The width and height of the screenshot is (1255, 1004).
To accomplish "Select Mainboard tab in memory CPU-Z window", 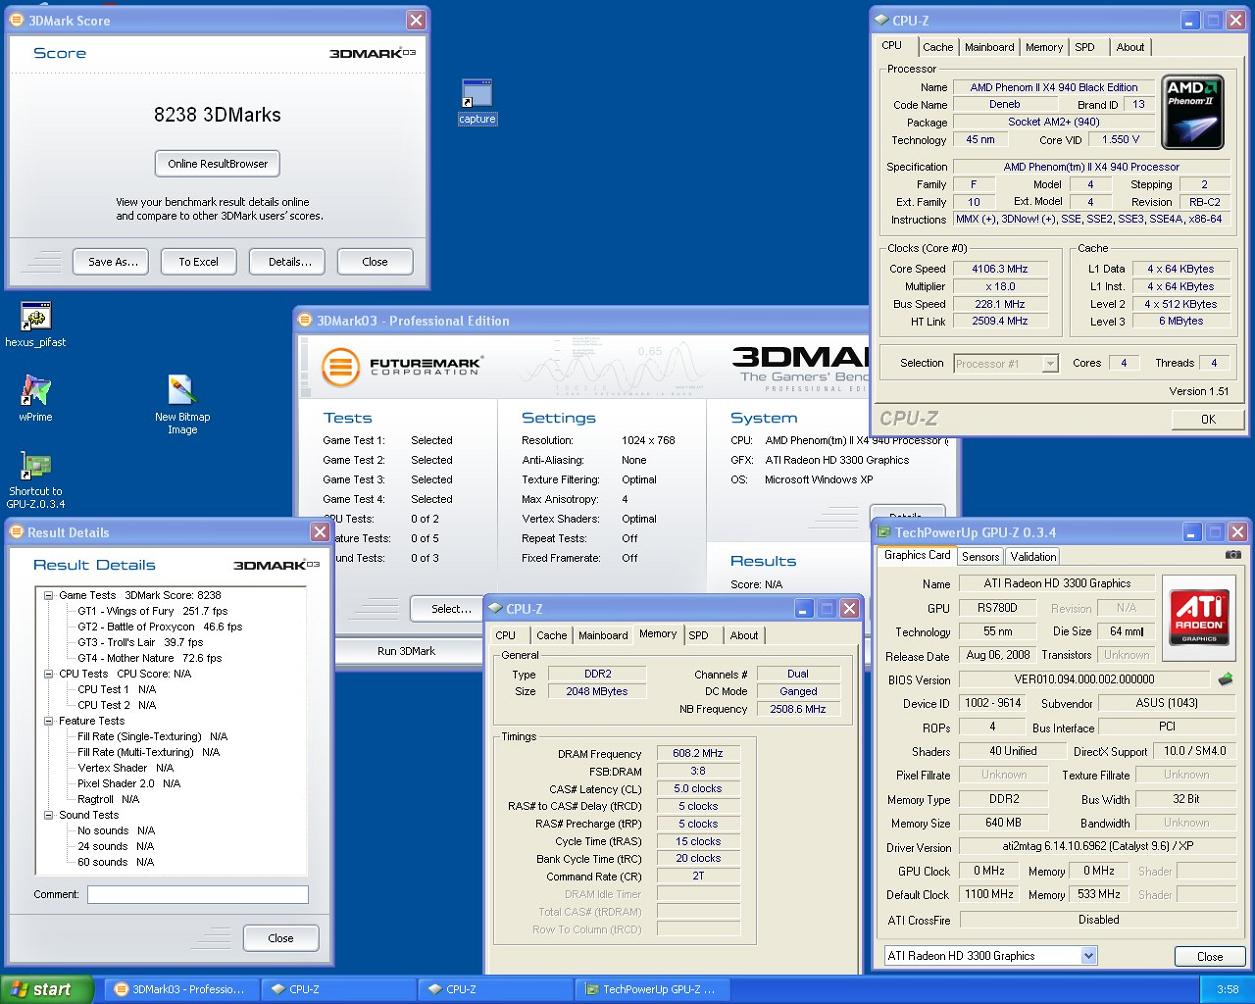I will click(x=603, y=635).
